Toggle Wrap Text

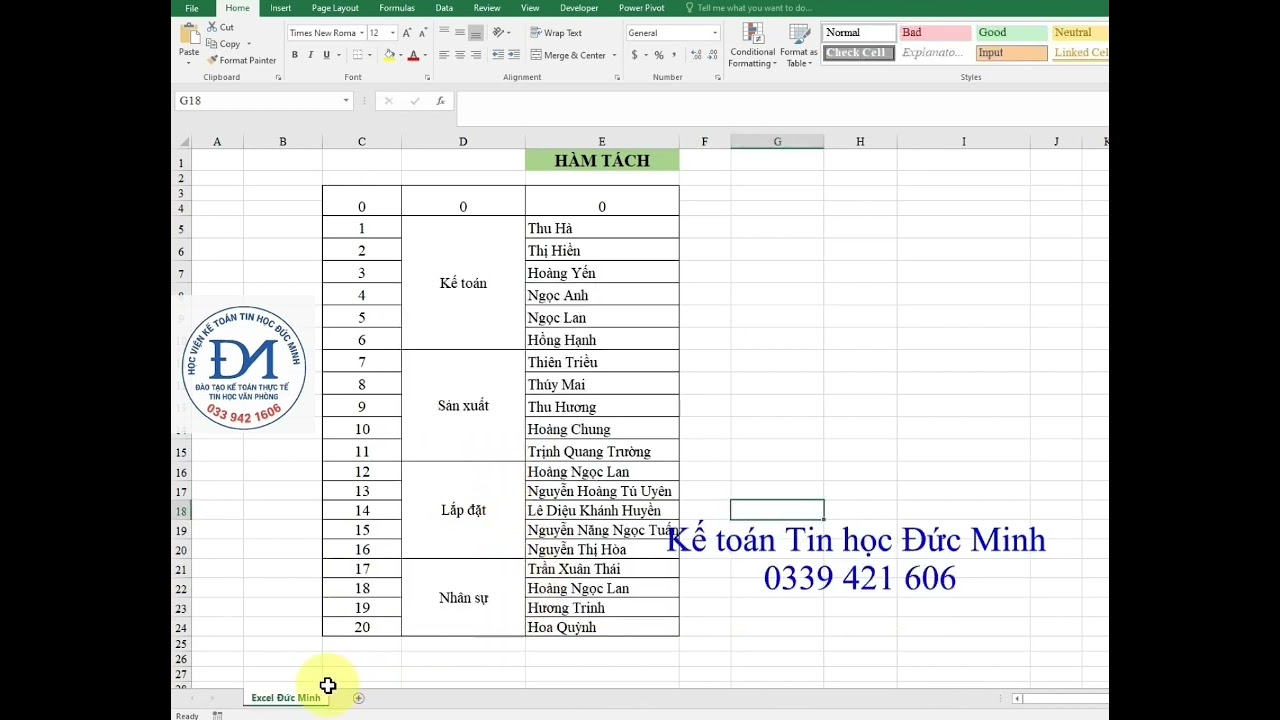pyautogui.click(x=556, y=33)
